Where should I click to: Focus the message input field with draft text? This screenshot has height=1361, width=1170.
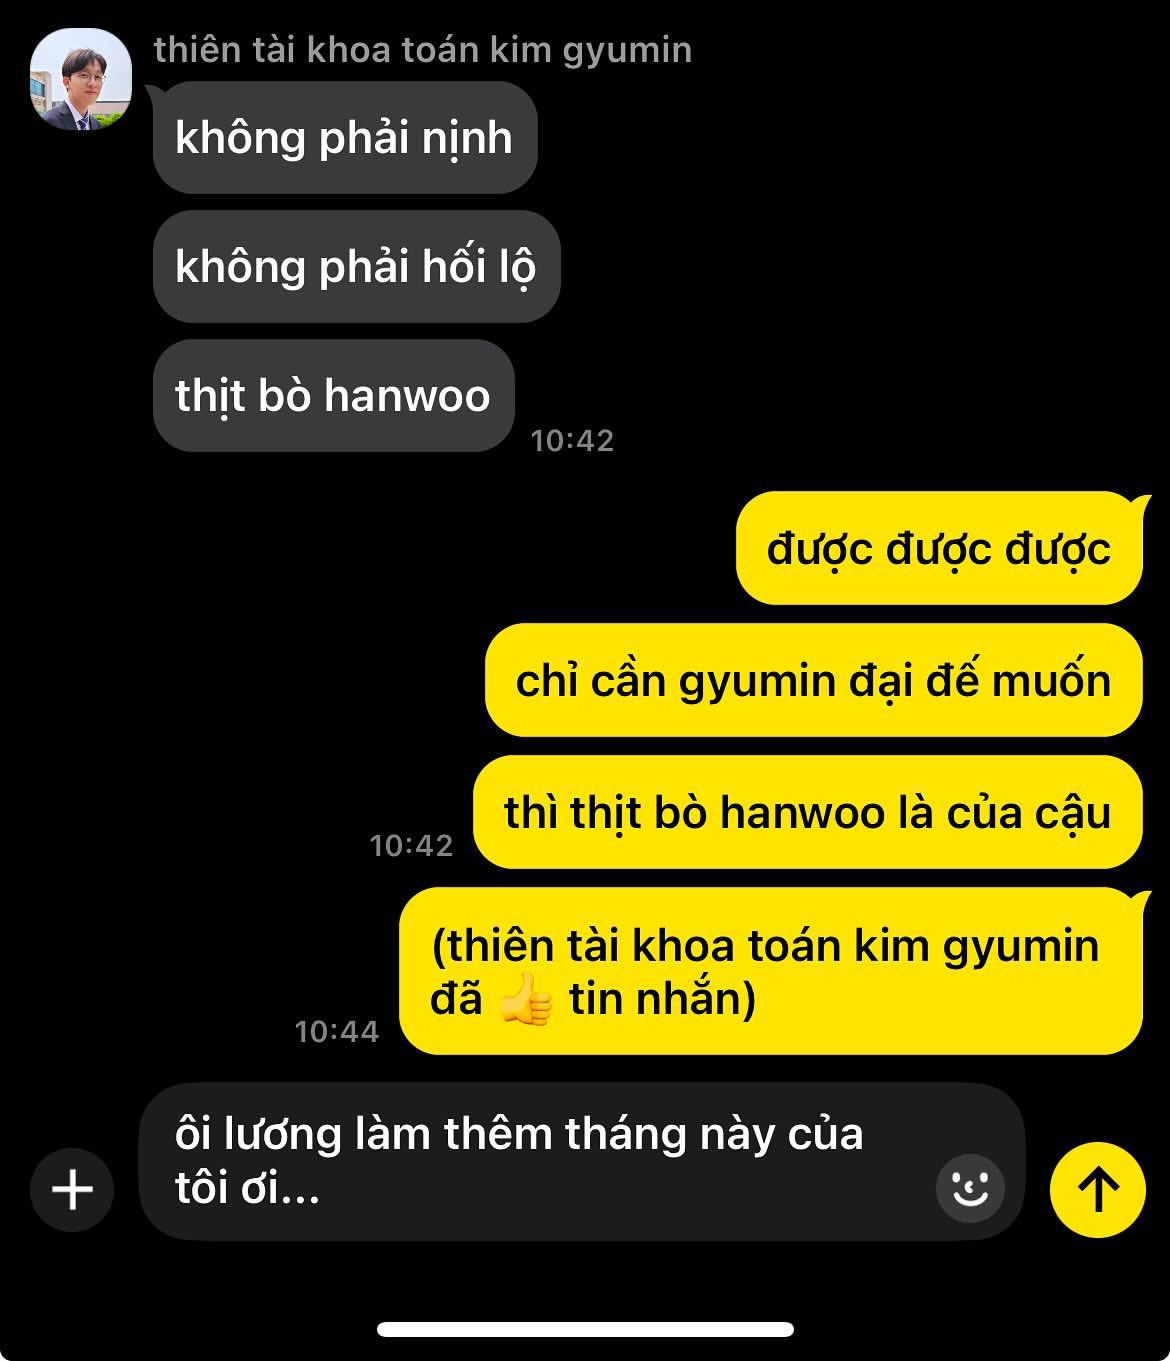coord(582,1162)
